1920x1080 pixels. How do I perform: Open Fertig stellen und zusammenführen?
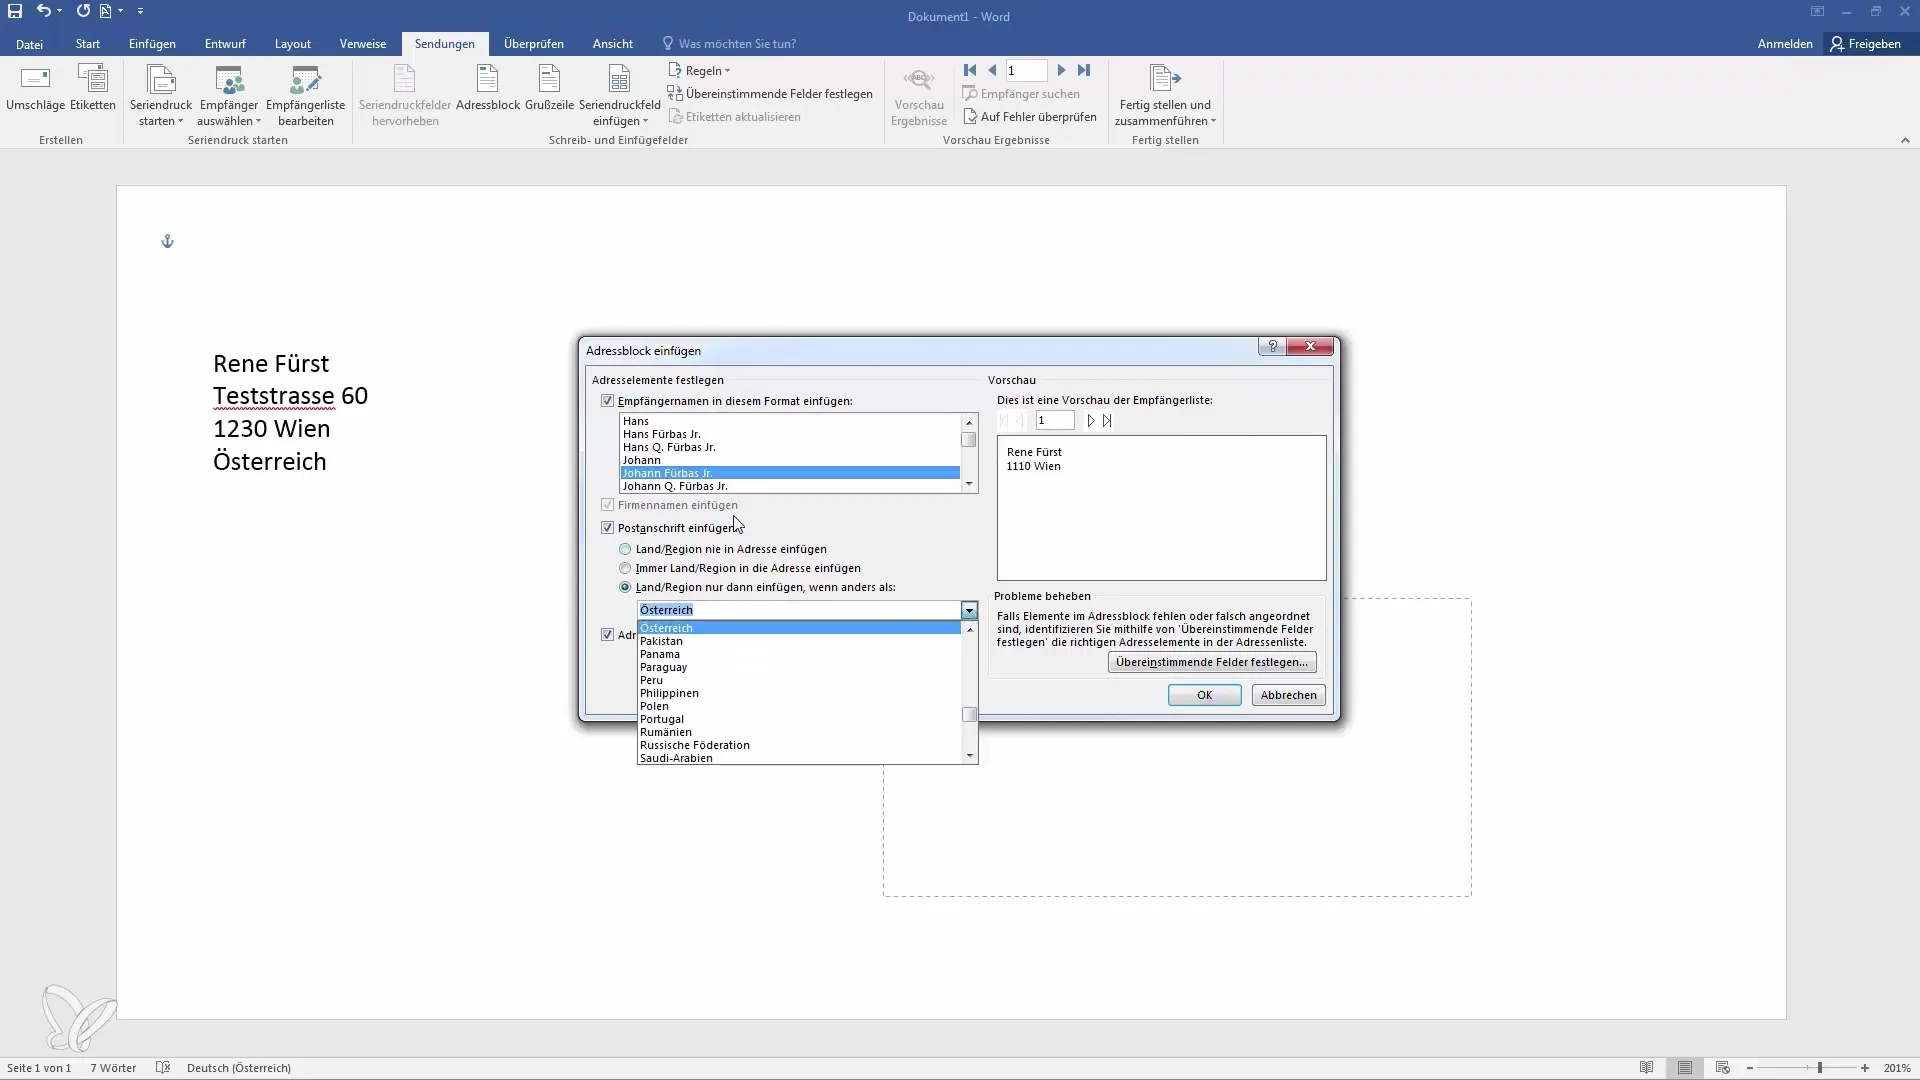(x=1165, y=96)
